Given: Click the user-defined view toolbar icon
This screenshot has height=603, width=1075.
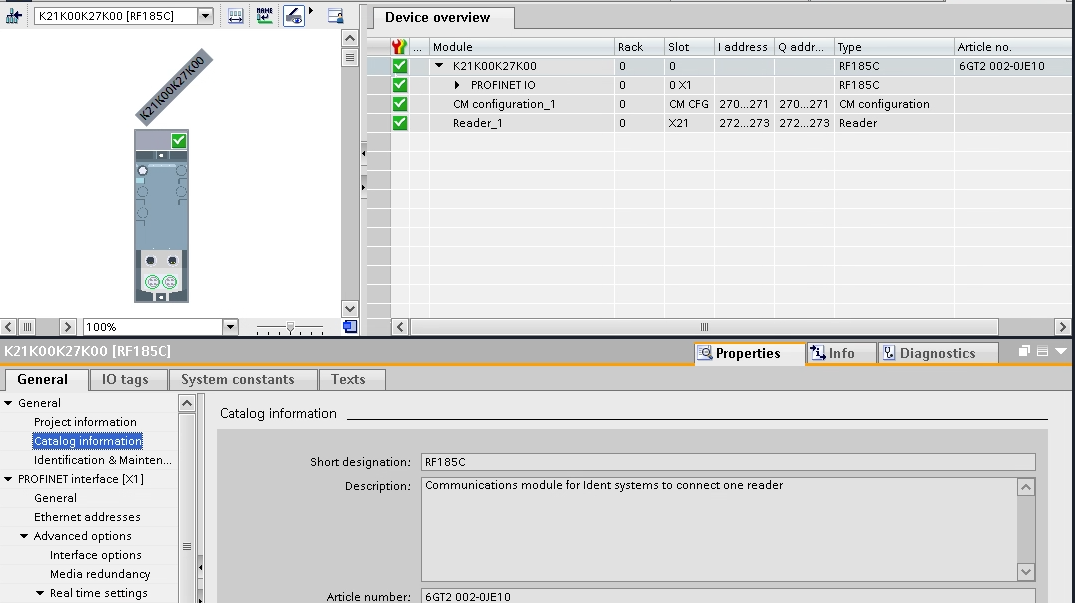Looking at the screenshot, I should 335,16.
